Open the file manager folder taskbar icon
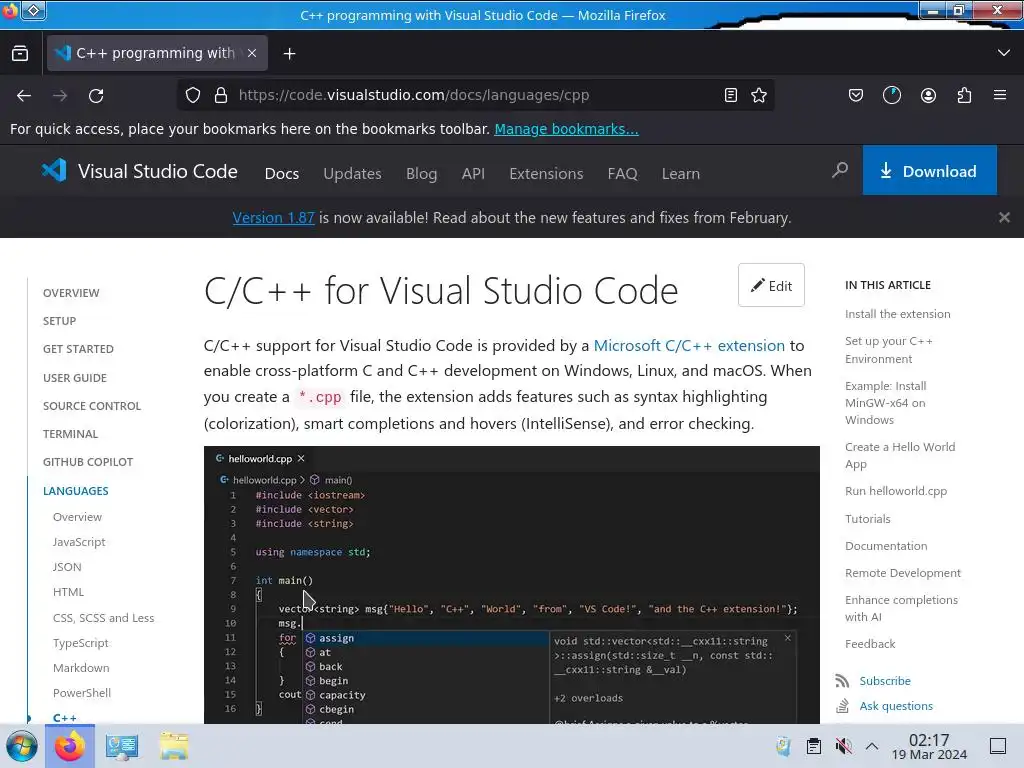The width and height of the screenshot is (1024, 768). [174, 746]
